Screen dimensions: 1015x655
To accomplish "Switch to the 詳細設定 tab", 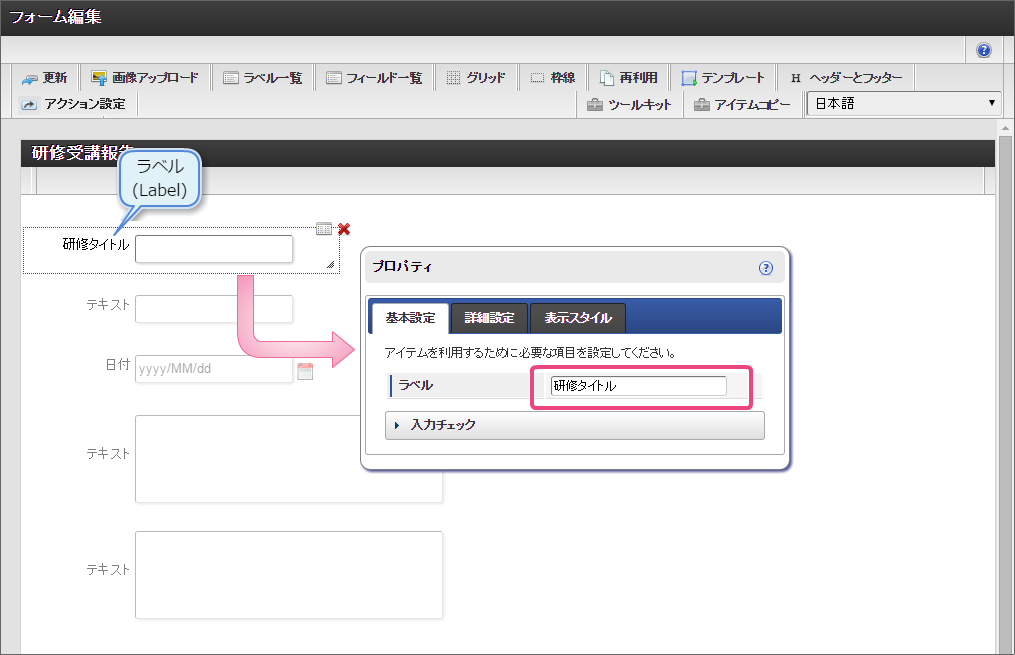I will tap(489, 318).
